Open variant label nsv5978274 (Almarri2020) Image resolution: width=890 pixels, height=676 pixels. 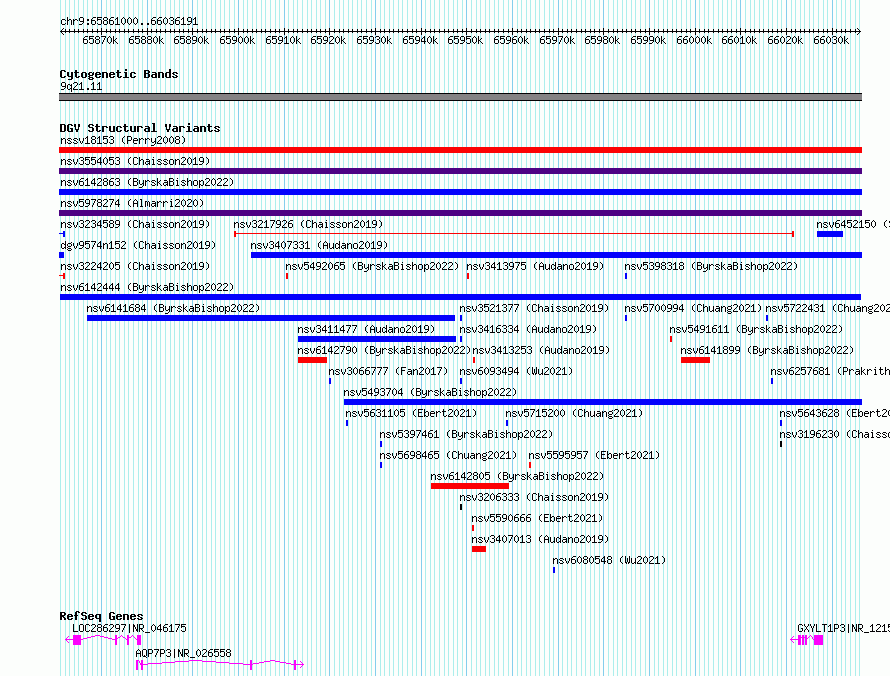click(x=132, y=203)
